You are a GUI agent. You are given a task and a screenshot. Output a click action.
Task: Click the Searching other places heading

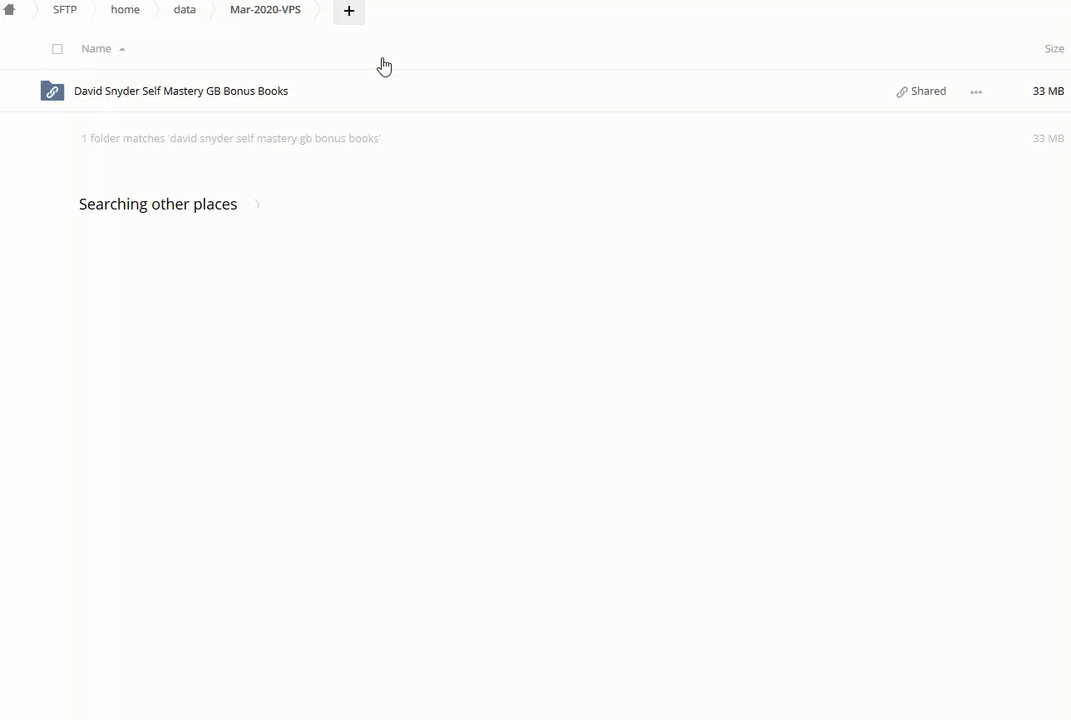click(158, 204)
